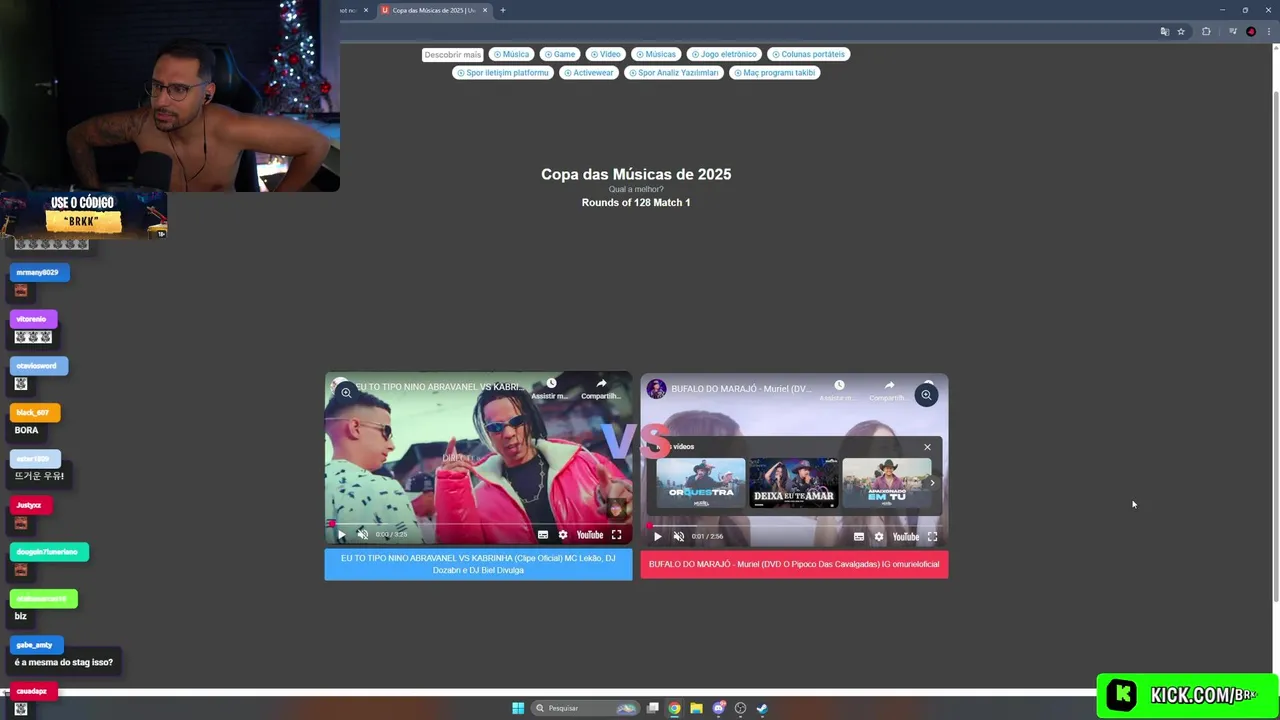Open Windows Start menu
Viewport: 1280px width, 720px height.
pos(518,708)
